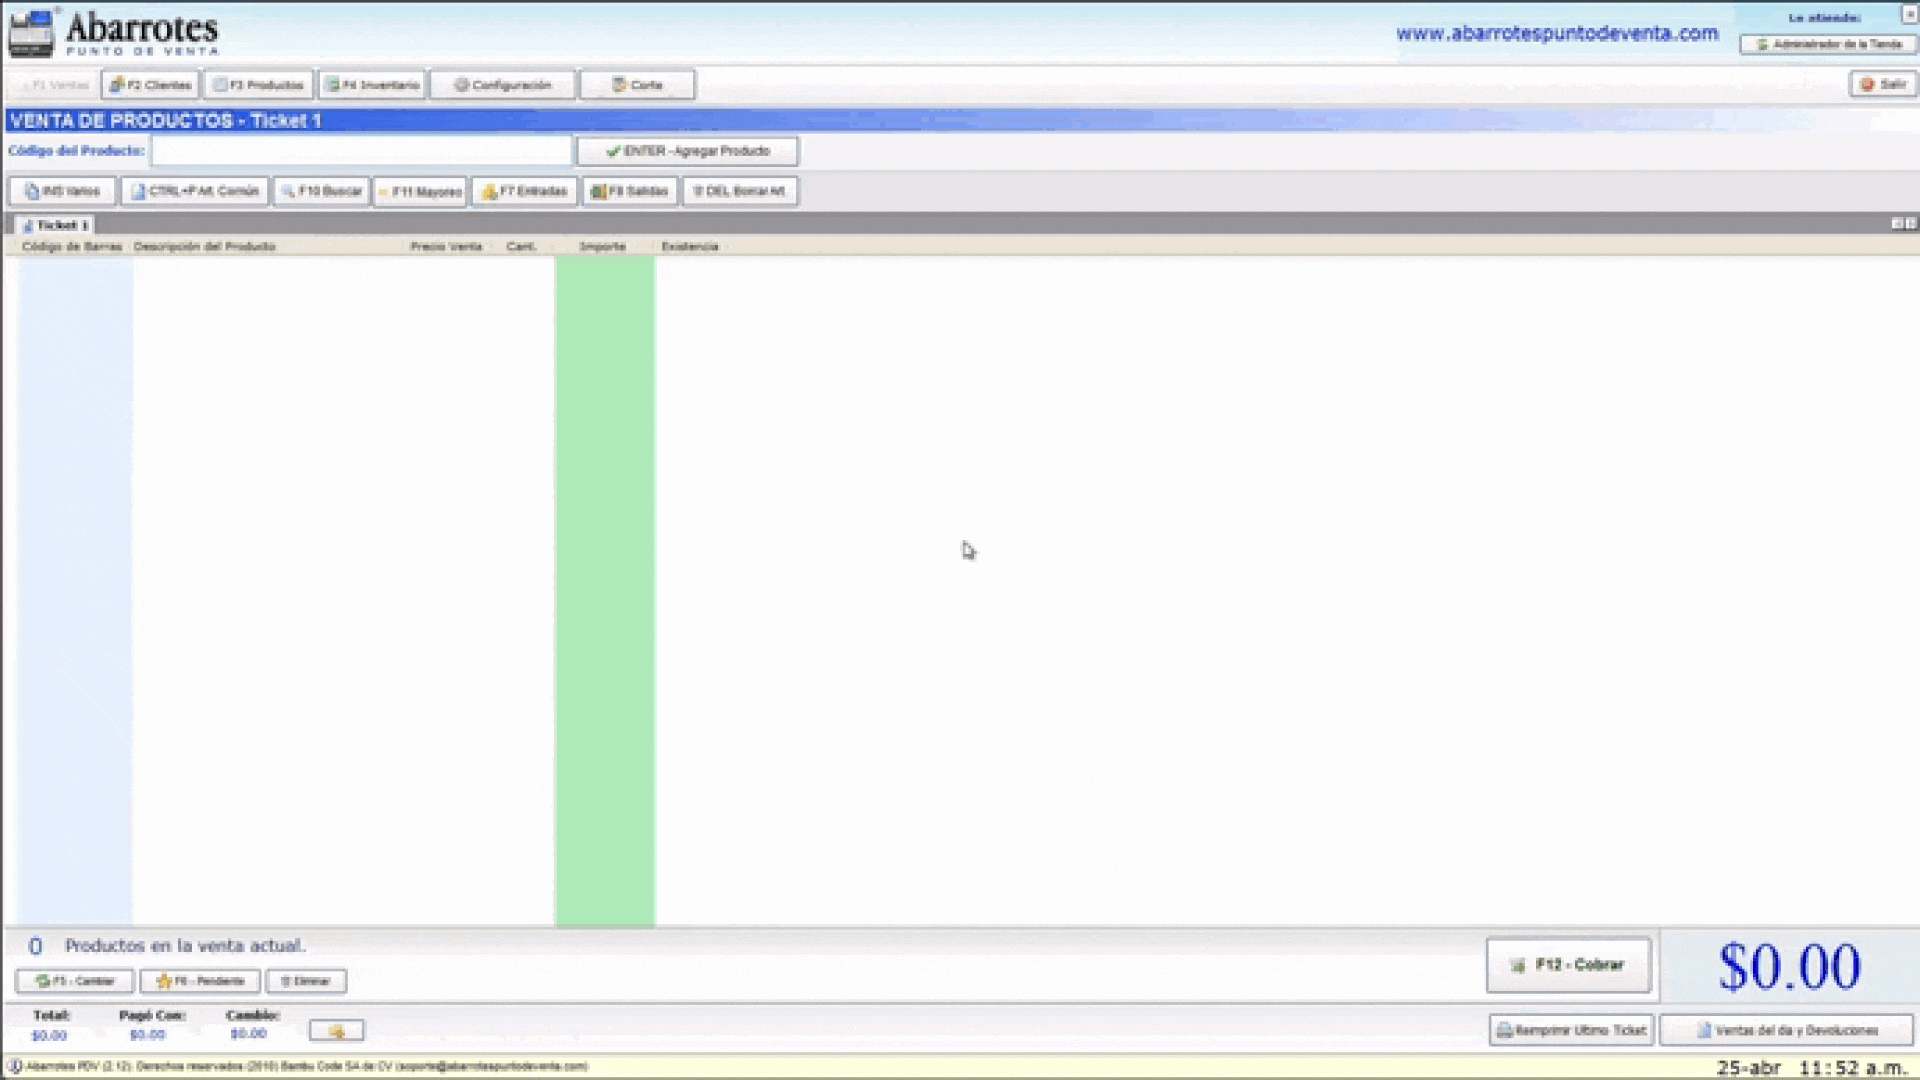
Task: Open F7 Entradas de mercancía
Action: pyautogui.click(x=524, y=190)
